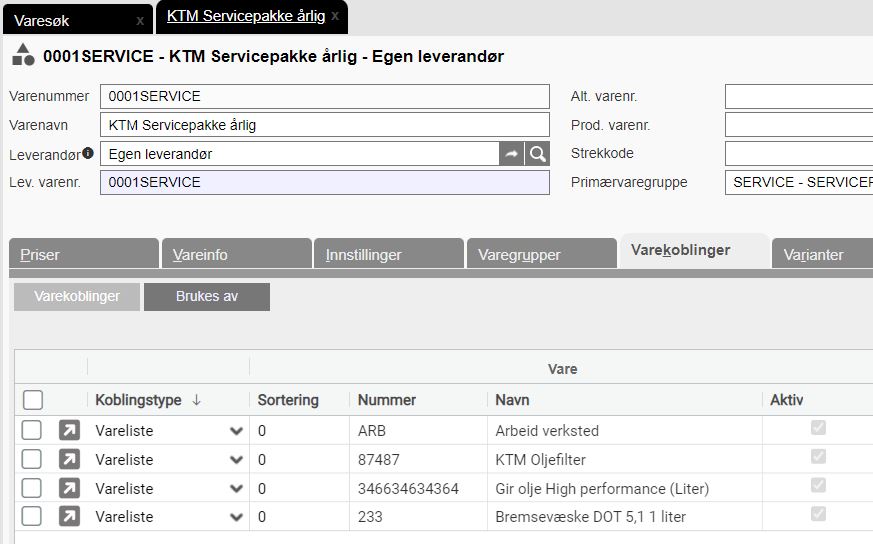Expand Koblingstype dropdown in 233 row
873x544 pixels.
237,517
